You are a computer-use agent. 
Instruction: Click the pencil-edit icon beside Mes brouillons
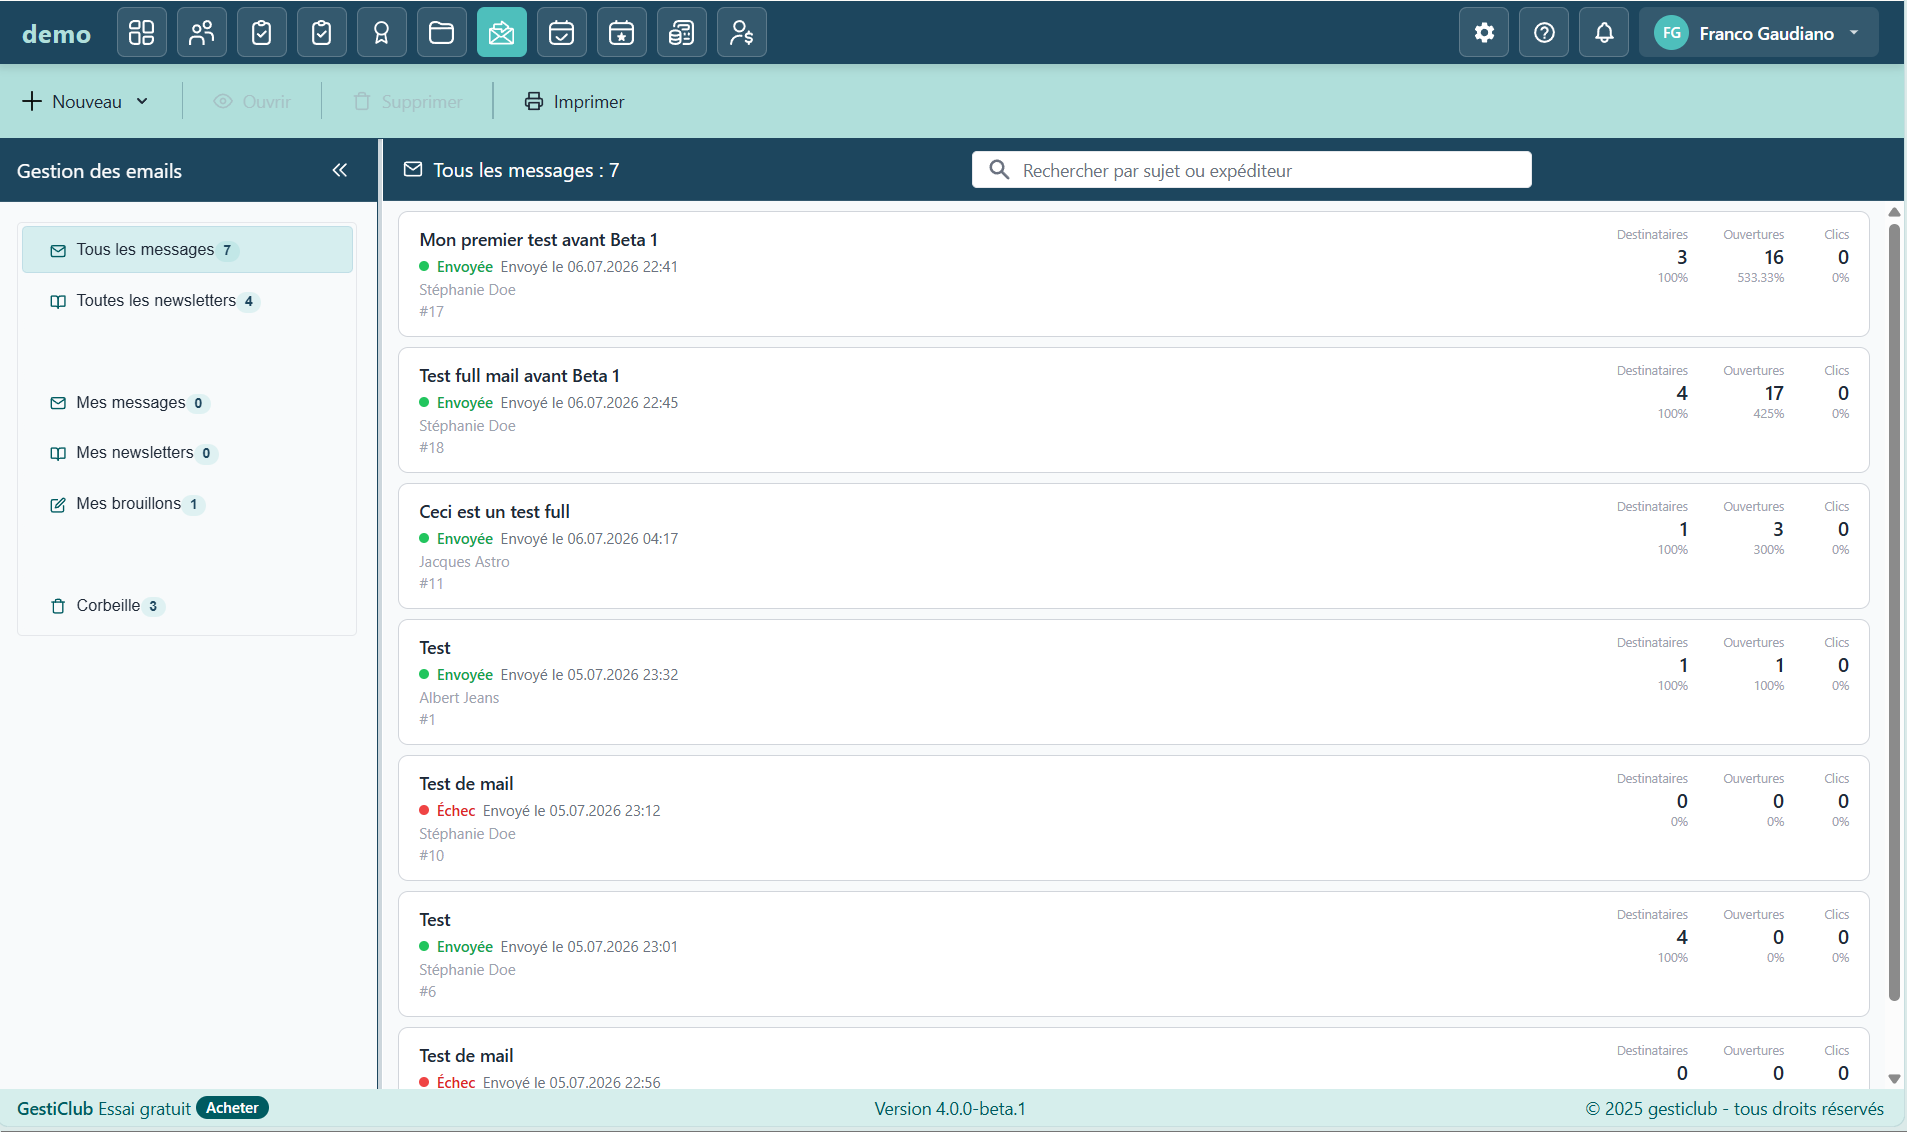pyautogui.click(x=58, y=505)
